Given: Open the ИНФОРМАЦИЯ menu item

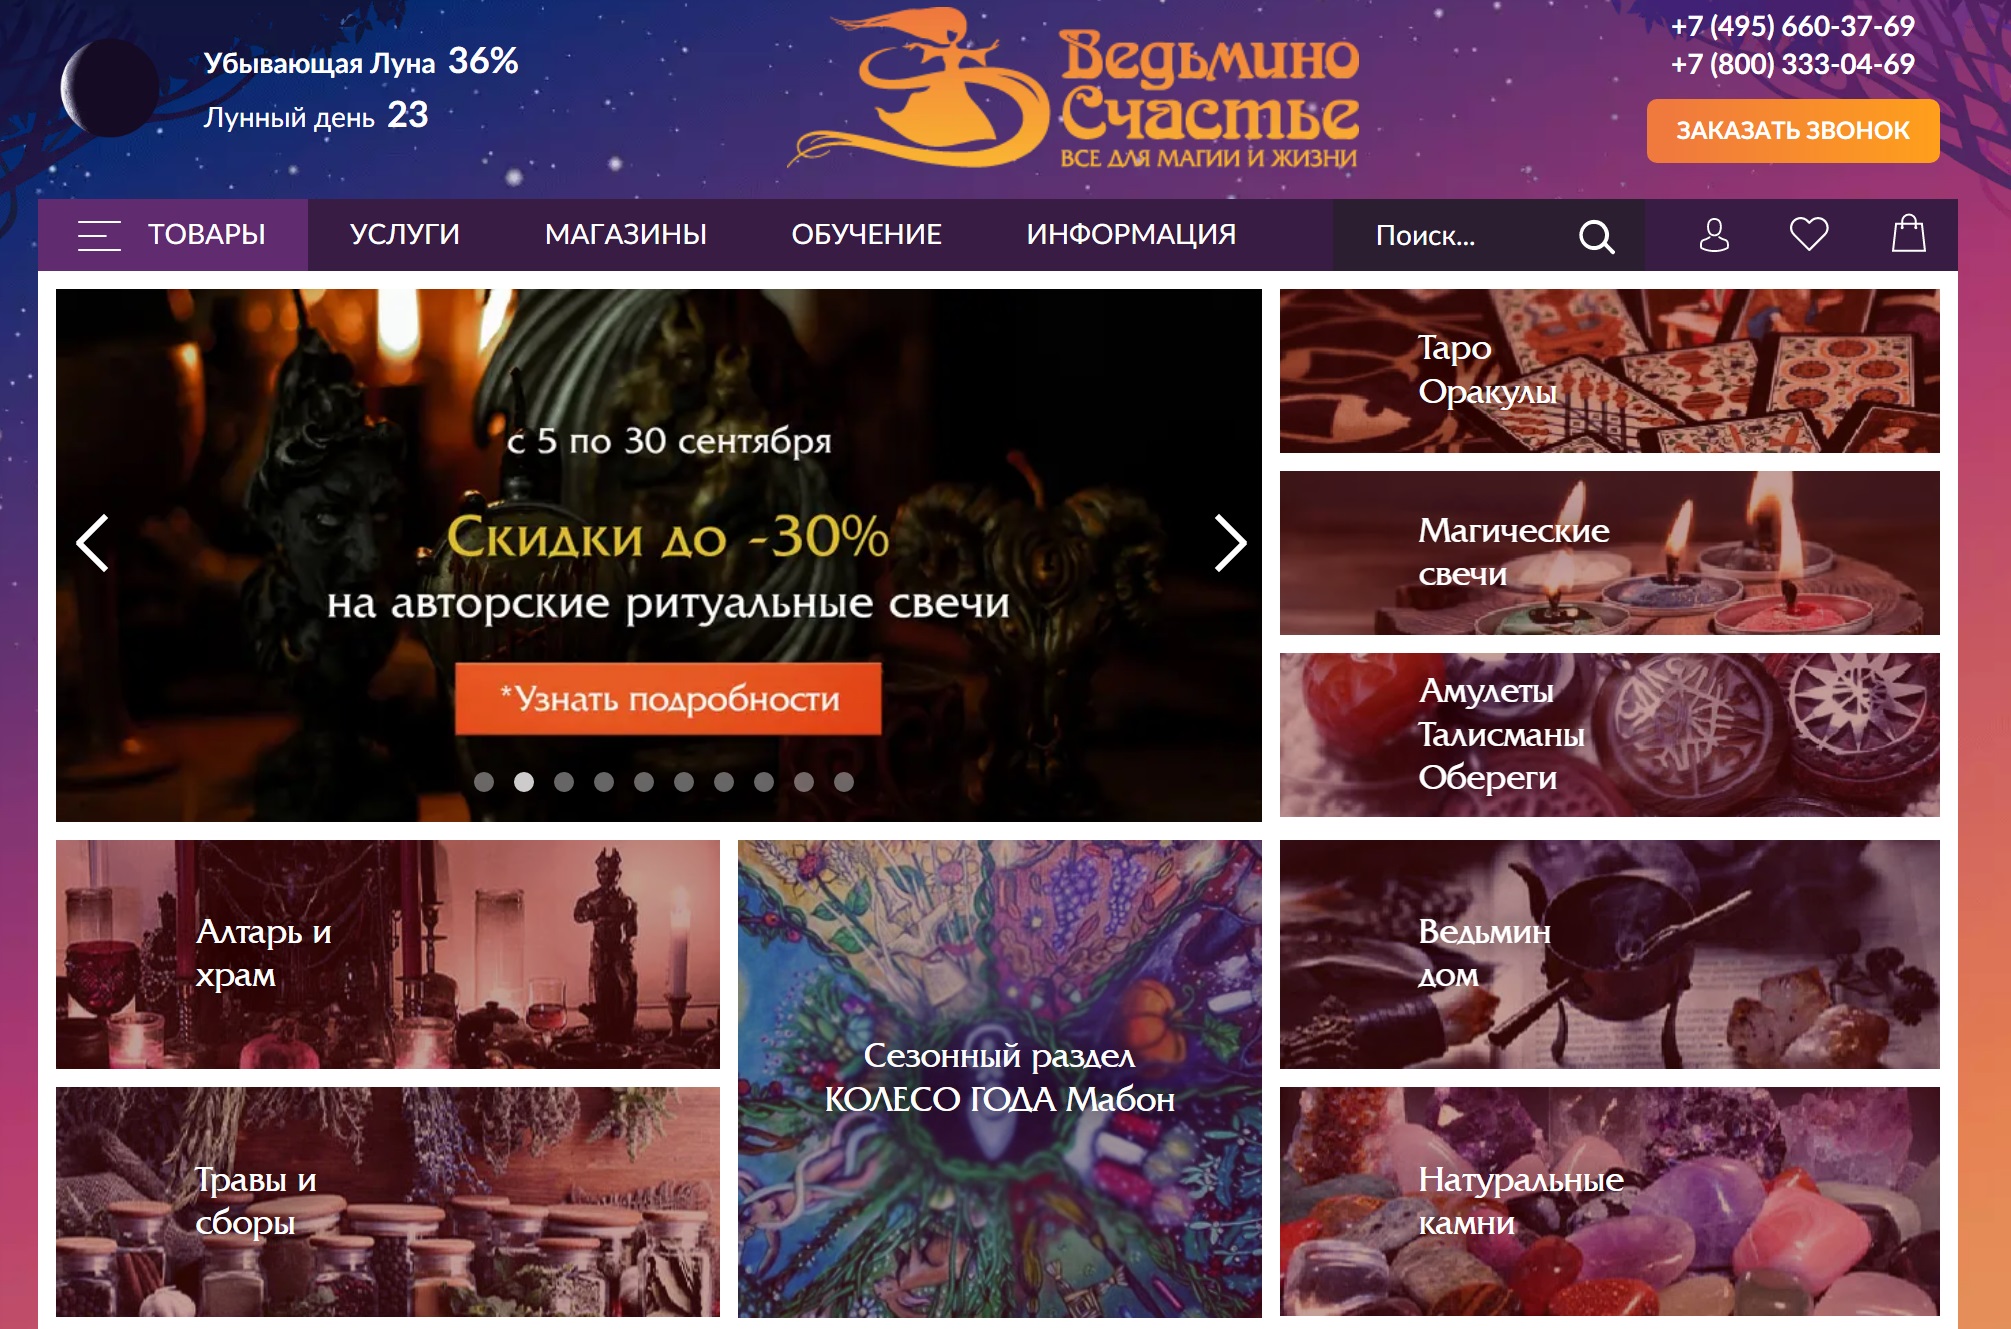Looking at the screenshot, I should [x=1131, y=234].
